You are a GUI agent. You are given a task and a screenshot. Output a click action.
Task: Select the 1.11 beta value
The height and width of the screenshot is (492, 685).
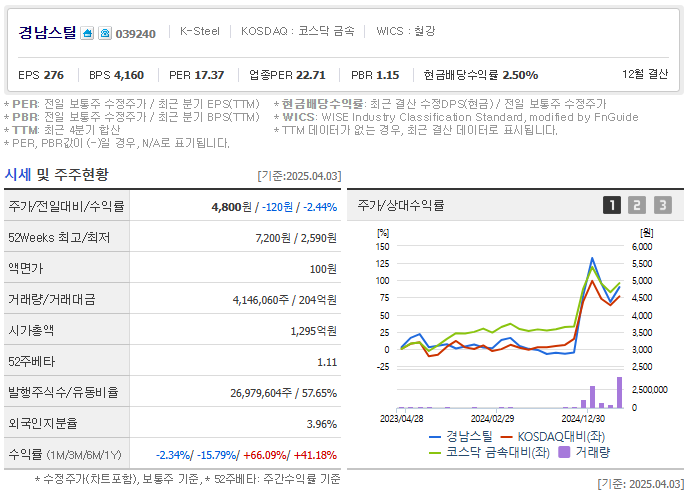pyautogui.click(x=327, y=362)
